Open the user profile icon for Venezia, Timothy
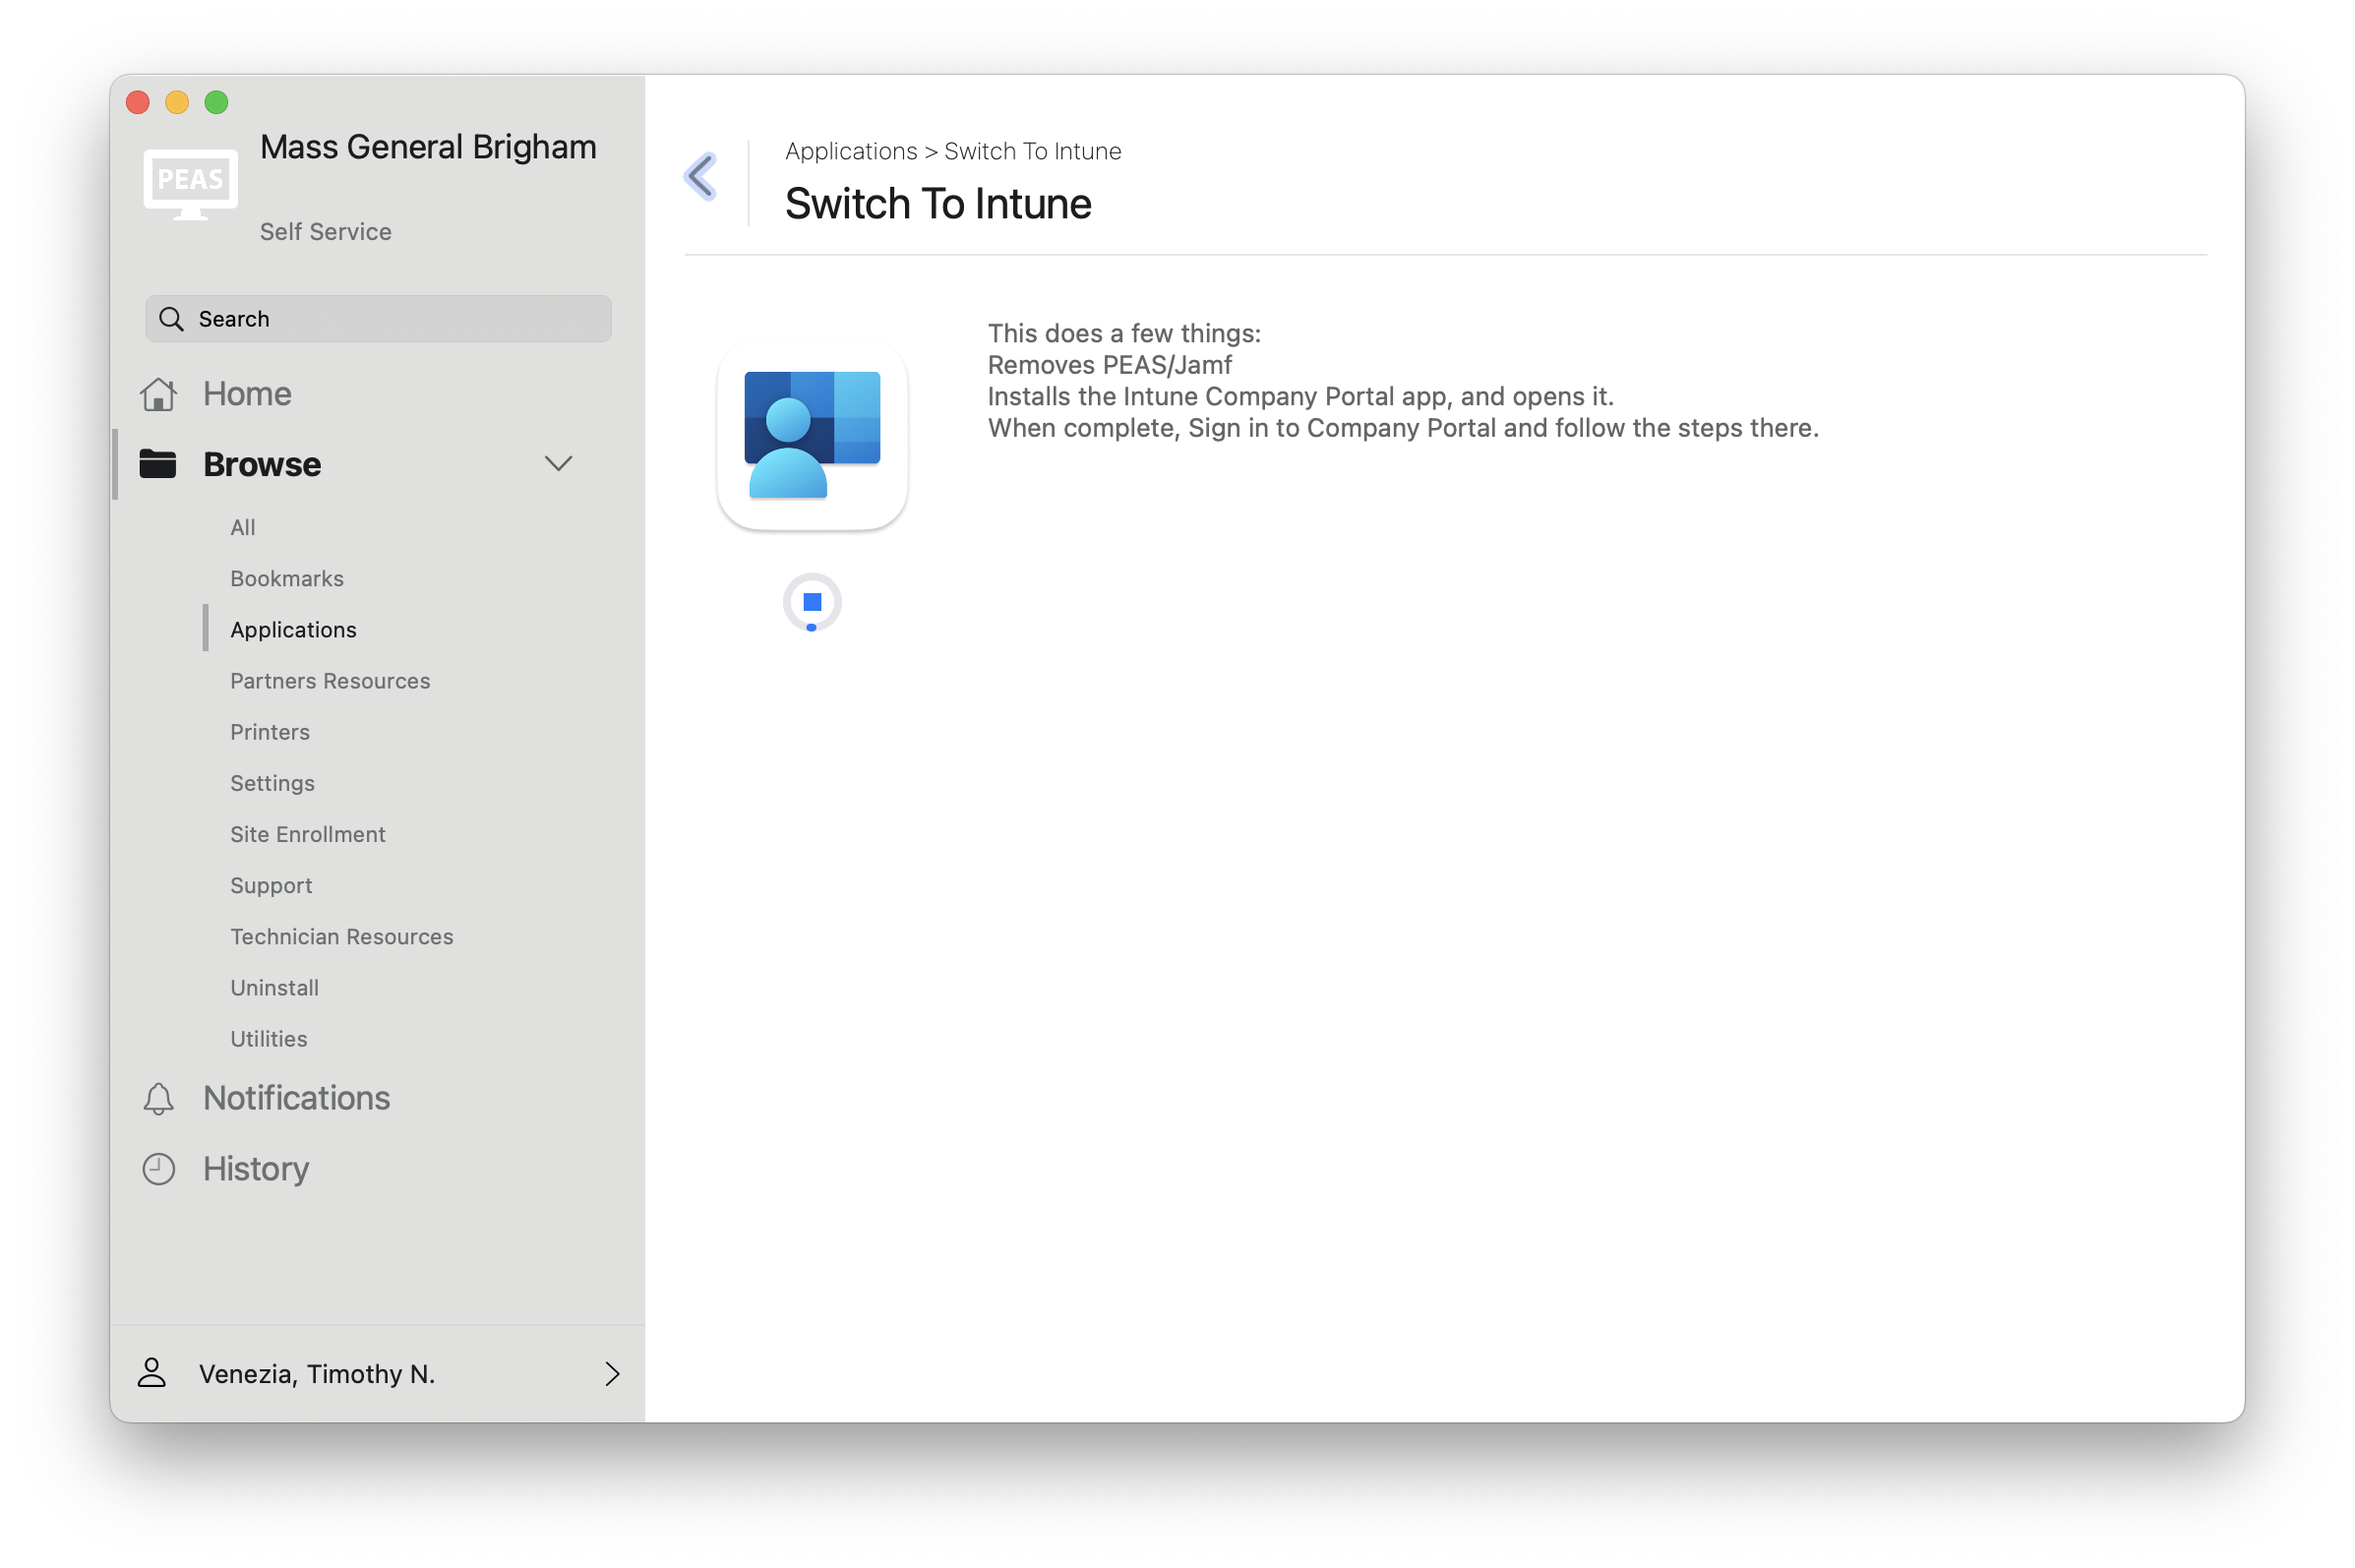Screen dimensions: 2355x1568 (x=152, y=1372)
